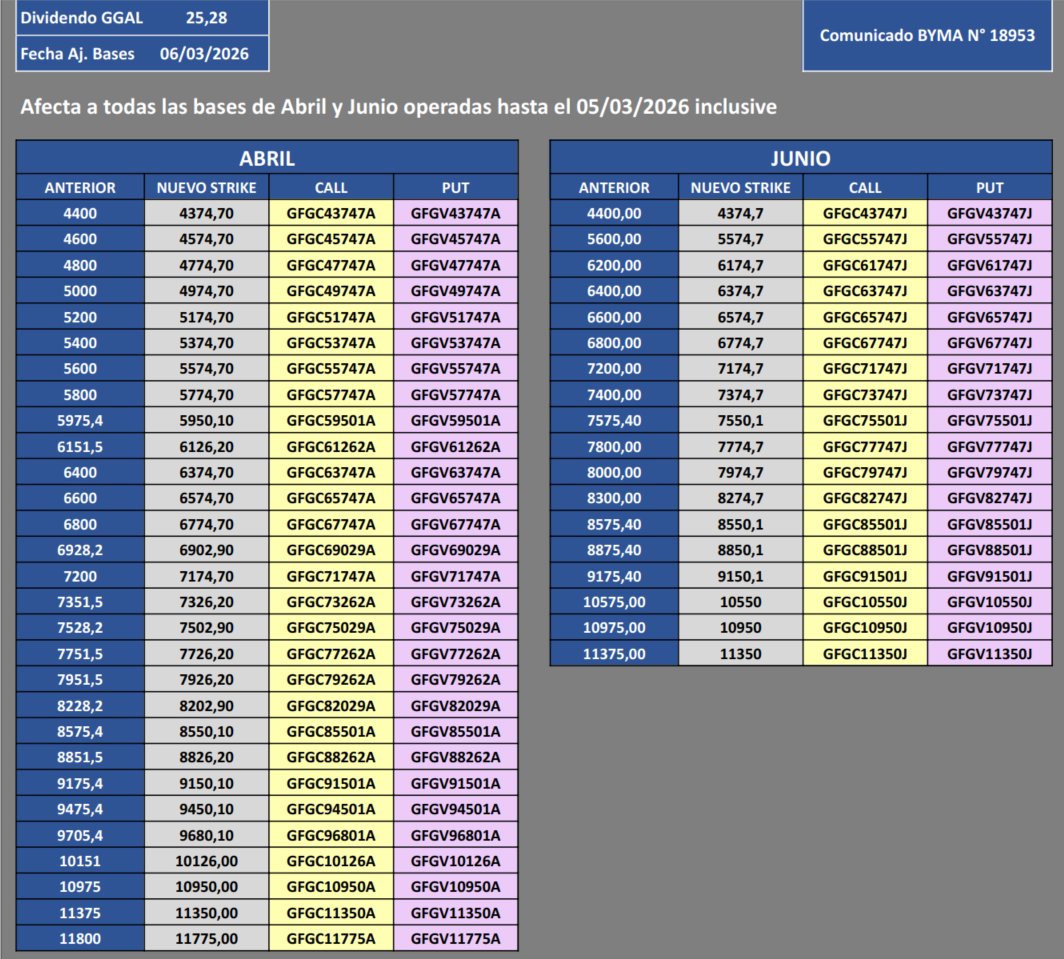Image resolution: width=1064 pixels, height=959 pixels.
Task: Select new strike 4574,70
Action: coord(206,240)
